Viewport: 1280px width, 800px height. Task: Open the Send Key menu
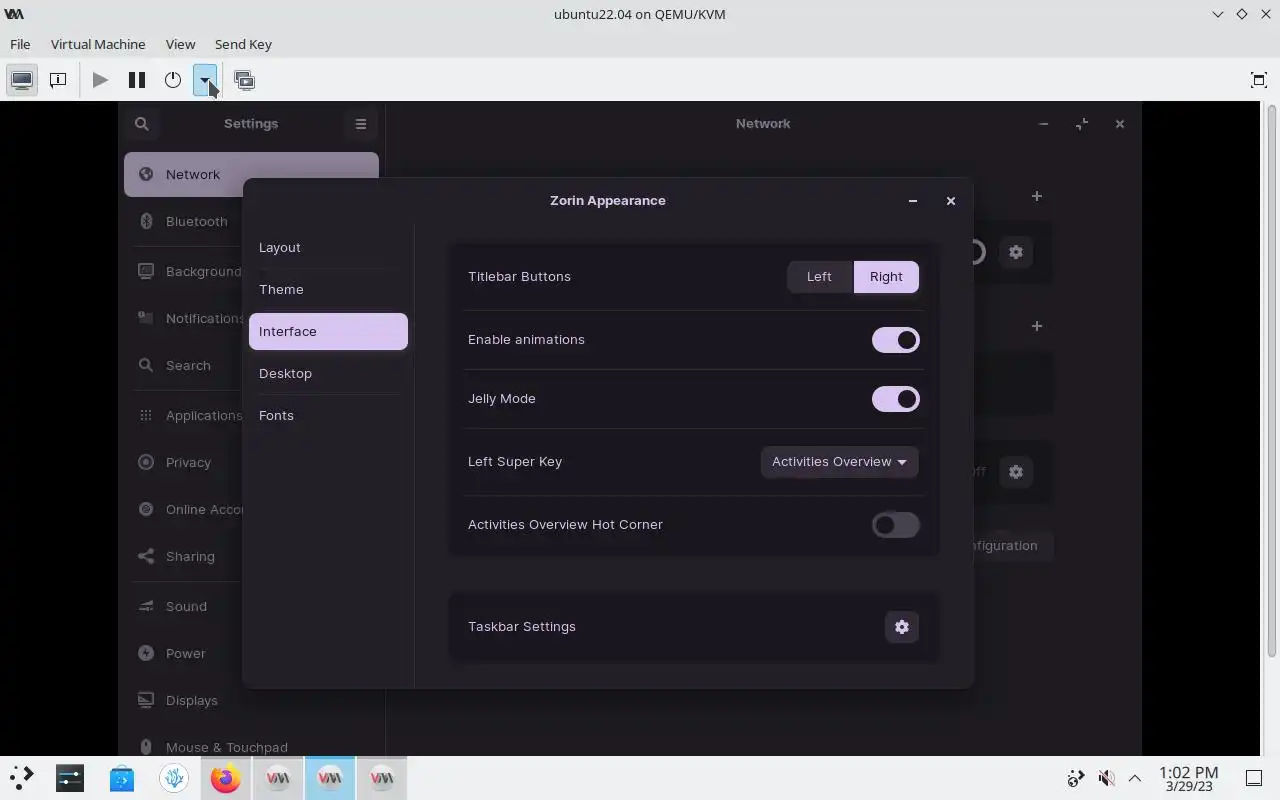tap(243, 44)
